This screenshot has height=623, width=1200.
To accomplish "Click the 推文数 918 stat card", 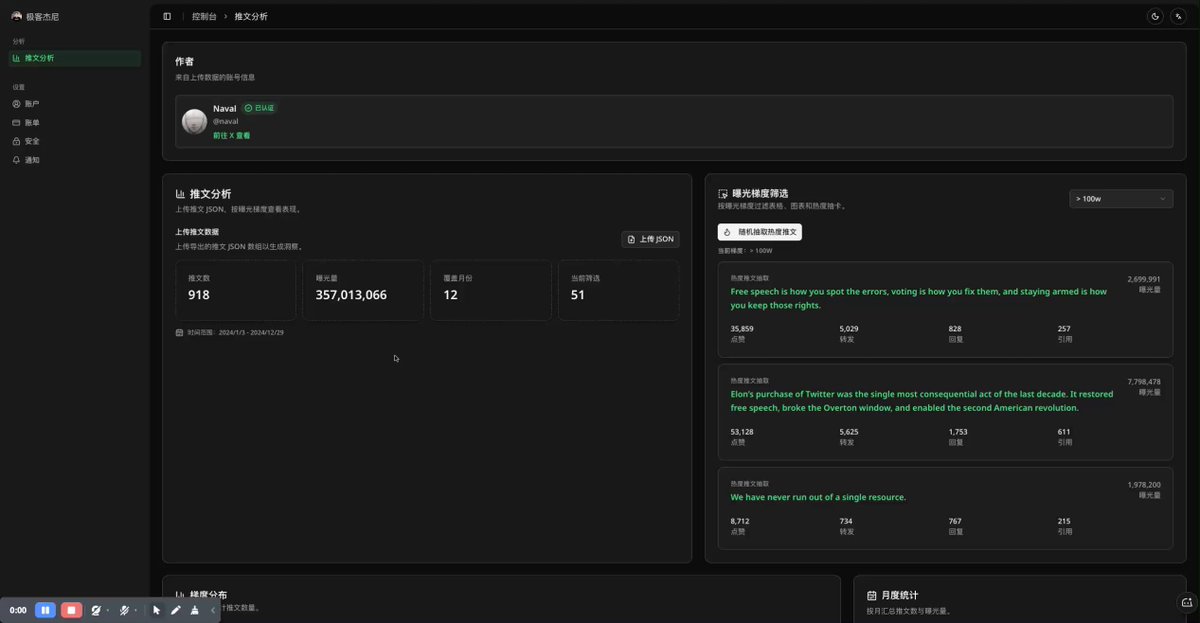I will (x=235, y=290).
